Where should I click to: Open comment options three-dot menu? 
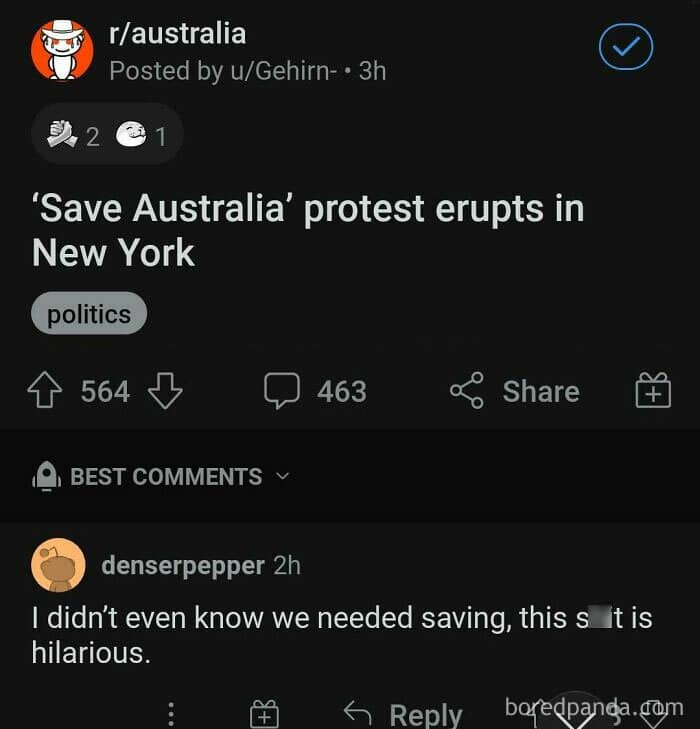171,714
